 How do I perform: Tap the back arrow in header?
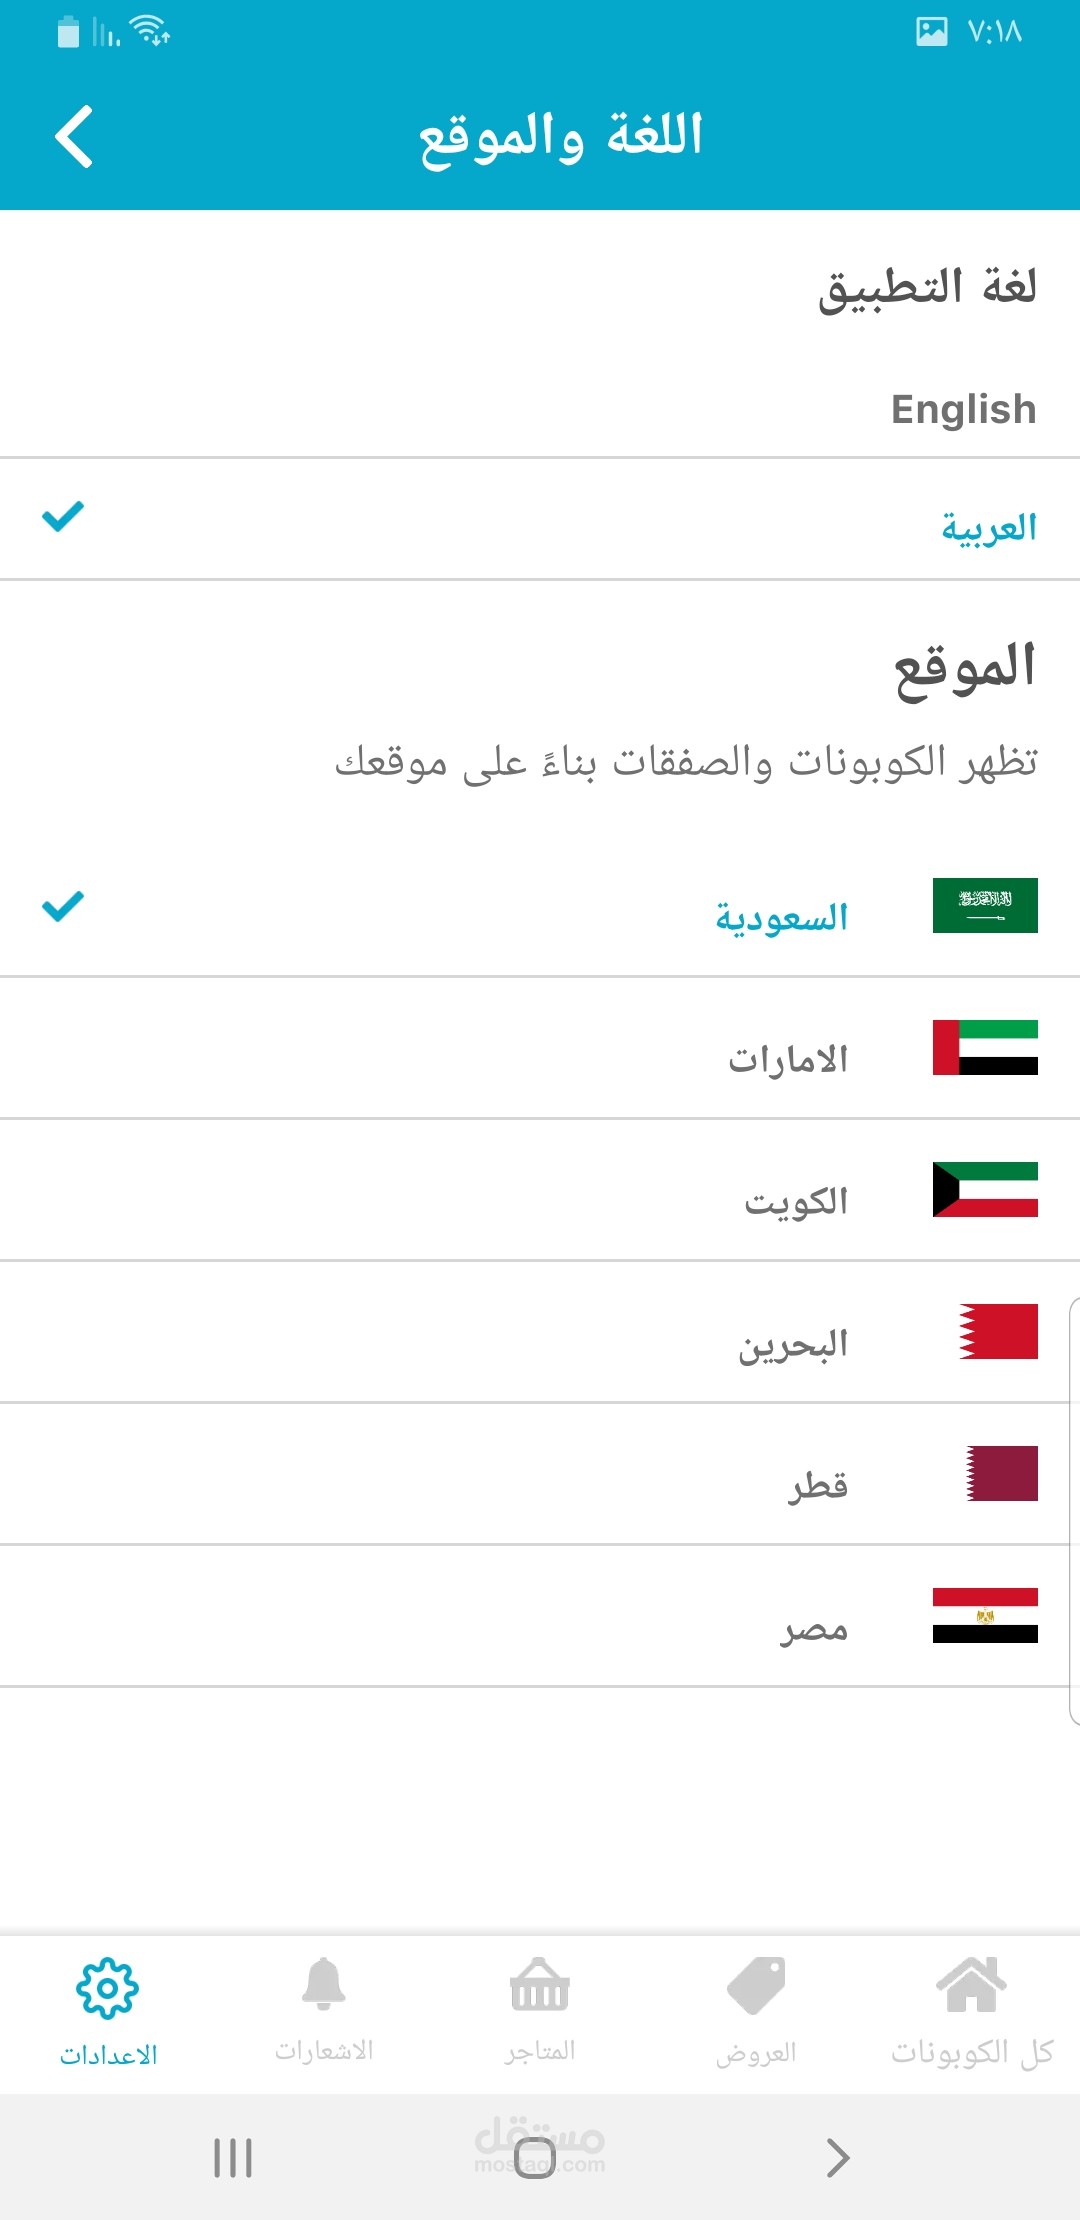[x=74, y=136]
